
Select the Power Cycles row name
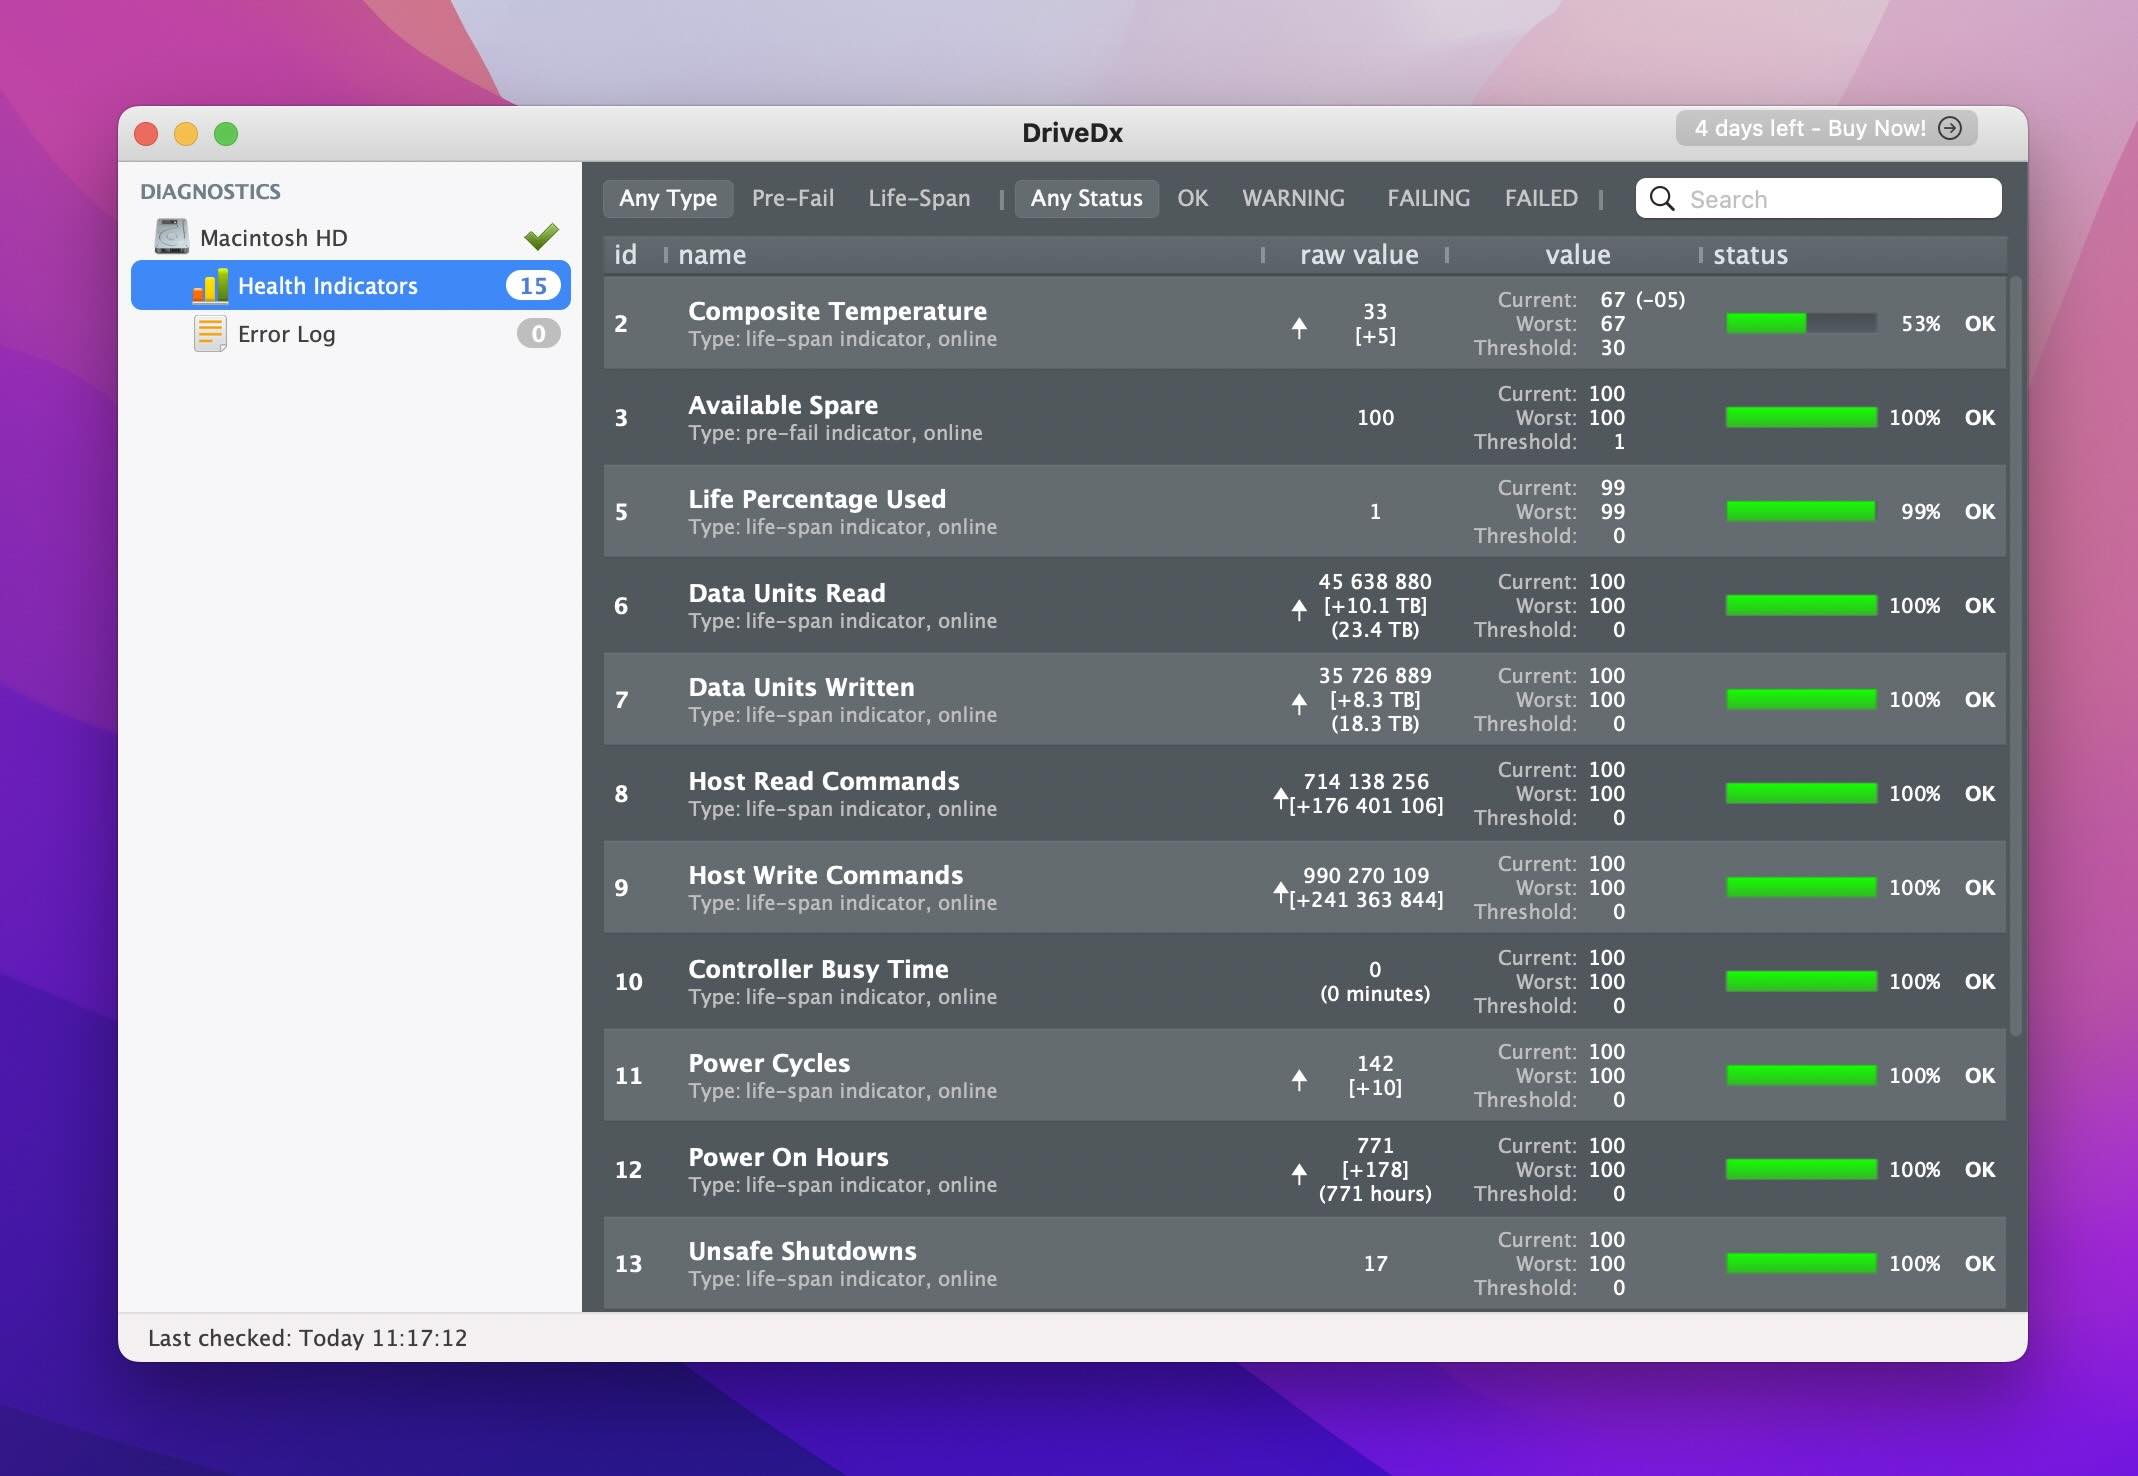pyautogui.click(x=769, y=1063)
